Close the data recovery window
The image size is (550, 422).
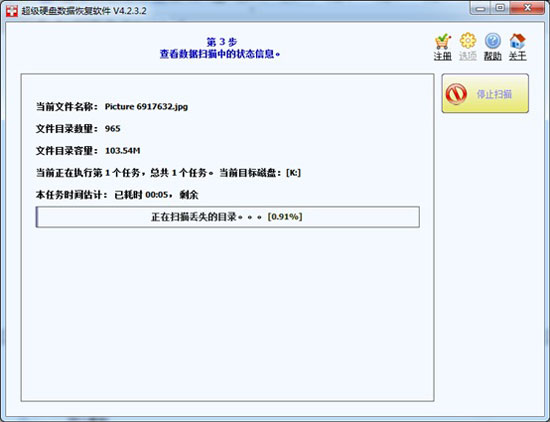(x=527, y=8)
